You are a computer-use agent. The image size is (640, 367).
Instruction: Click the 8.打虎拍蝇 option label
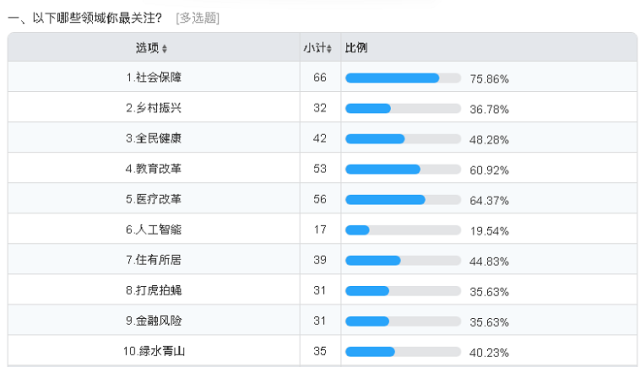point(153,290)
